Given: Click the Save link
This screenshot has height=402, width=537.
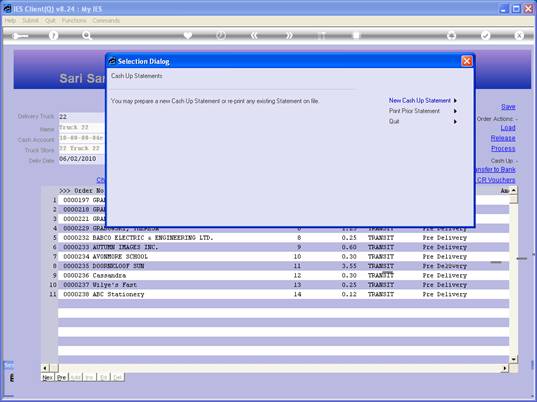Looking at the screenshot, I should tap(508, 107).
